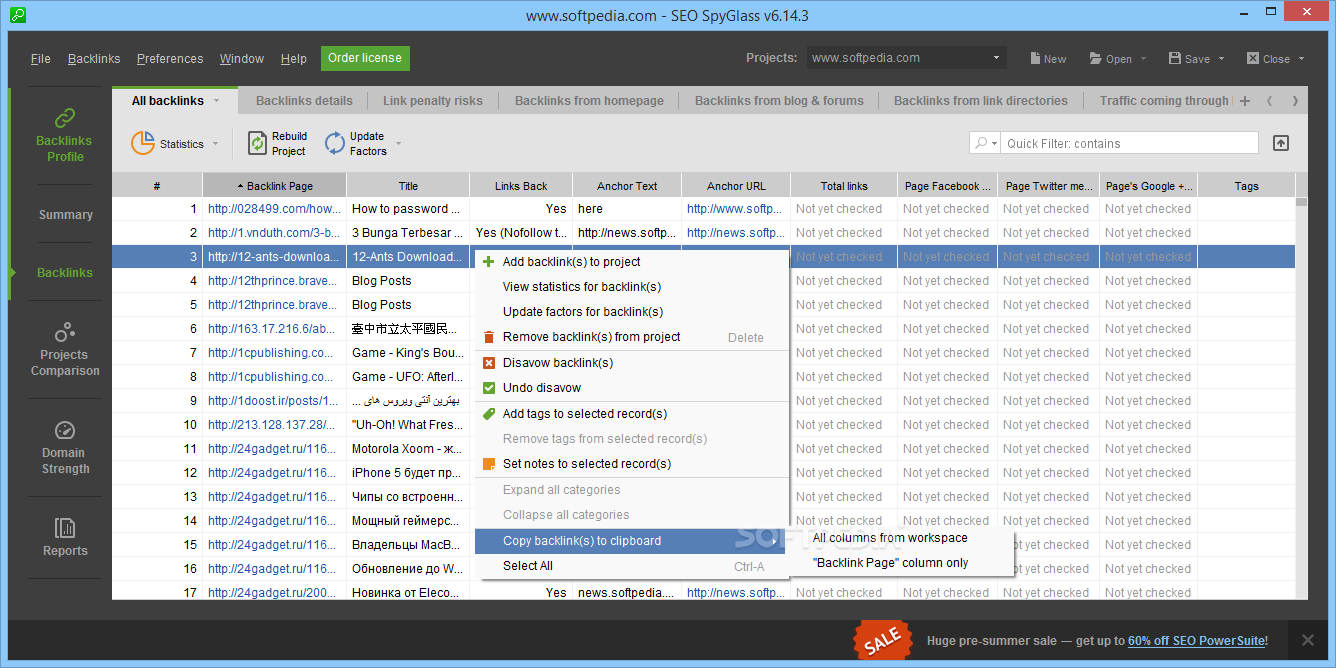The image size is (1336, 668).
Task: Click the Anchor URL link in row 1
Action: tap(735, 209)
